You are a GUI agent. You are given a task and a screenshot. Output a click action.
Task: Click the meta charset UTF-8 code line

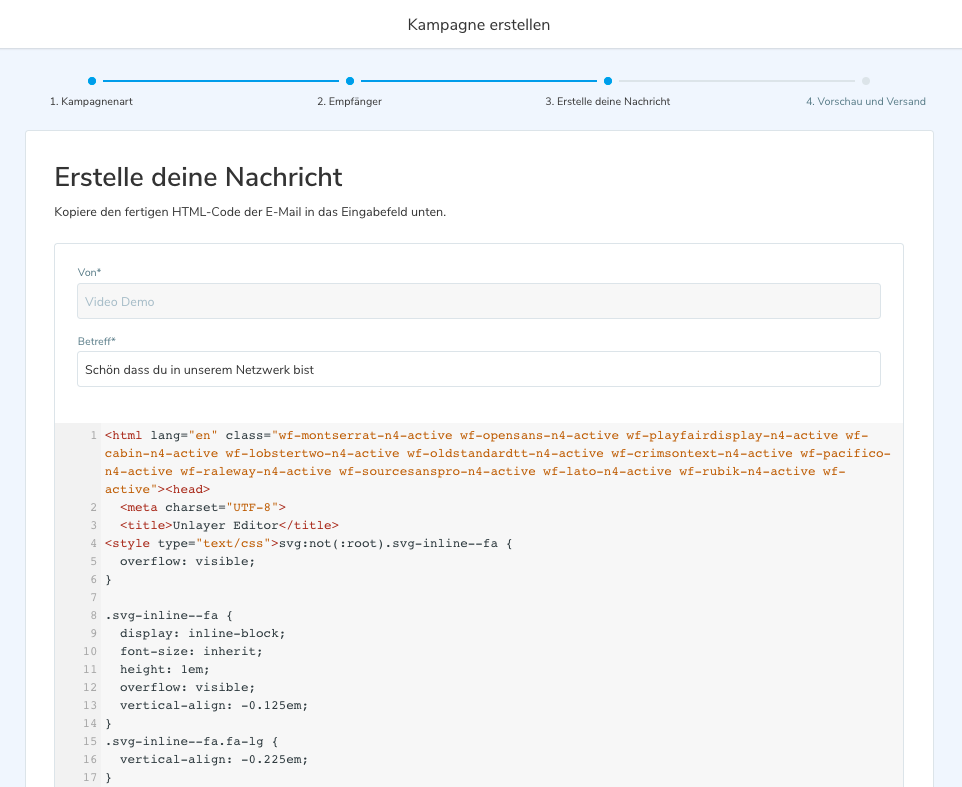(x=202, y=507)
